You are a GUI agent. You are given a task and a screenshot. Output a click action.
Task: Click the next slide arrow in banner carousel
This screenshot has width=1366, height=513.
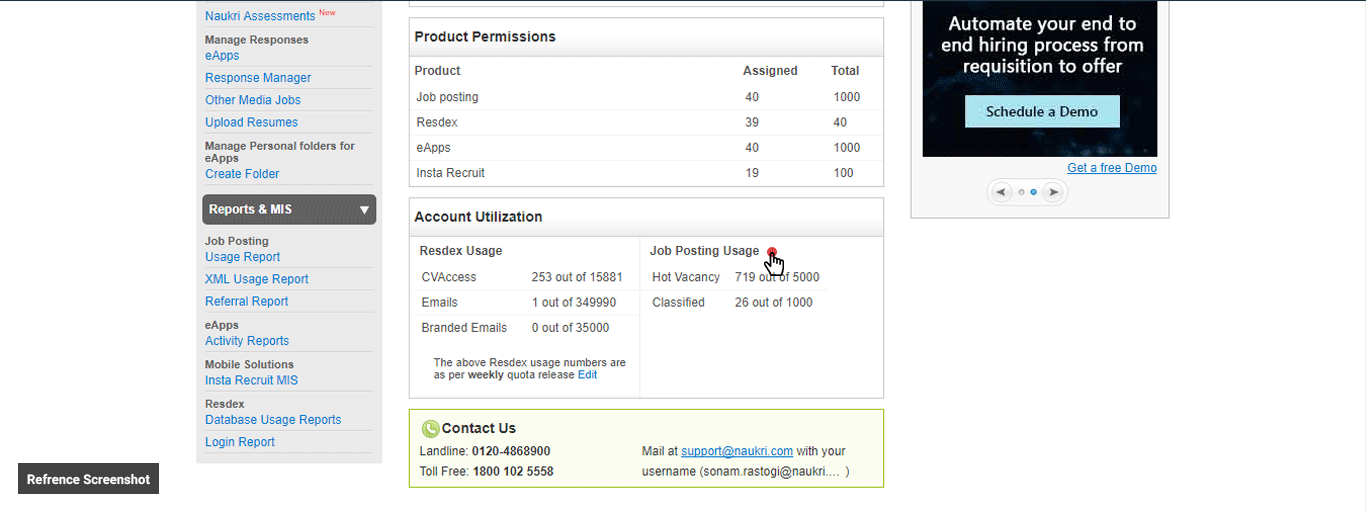pyautogui.click(x=1052, y=192)
